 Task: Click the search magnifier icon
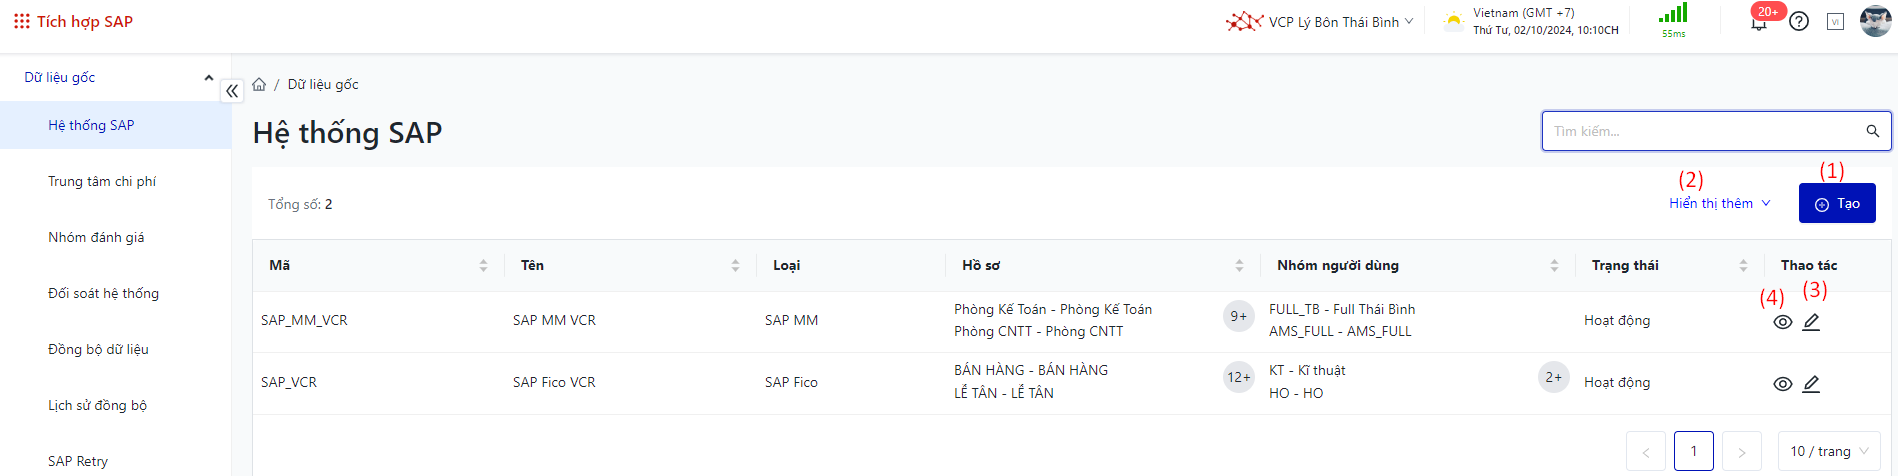pyautogui.click(x=1872, y=131)
